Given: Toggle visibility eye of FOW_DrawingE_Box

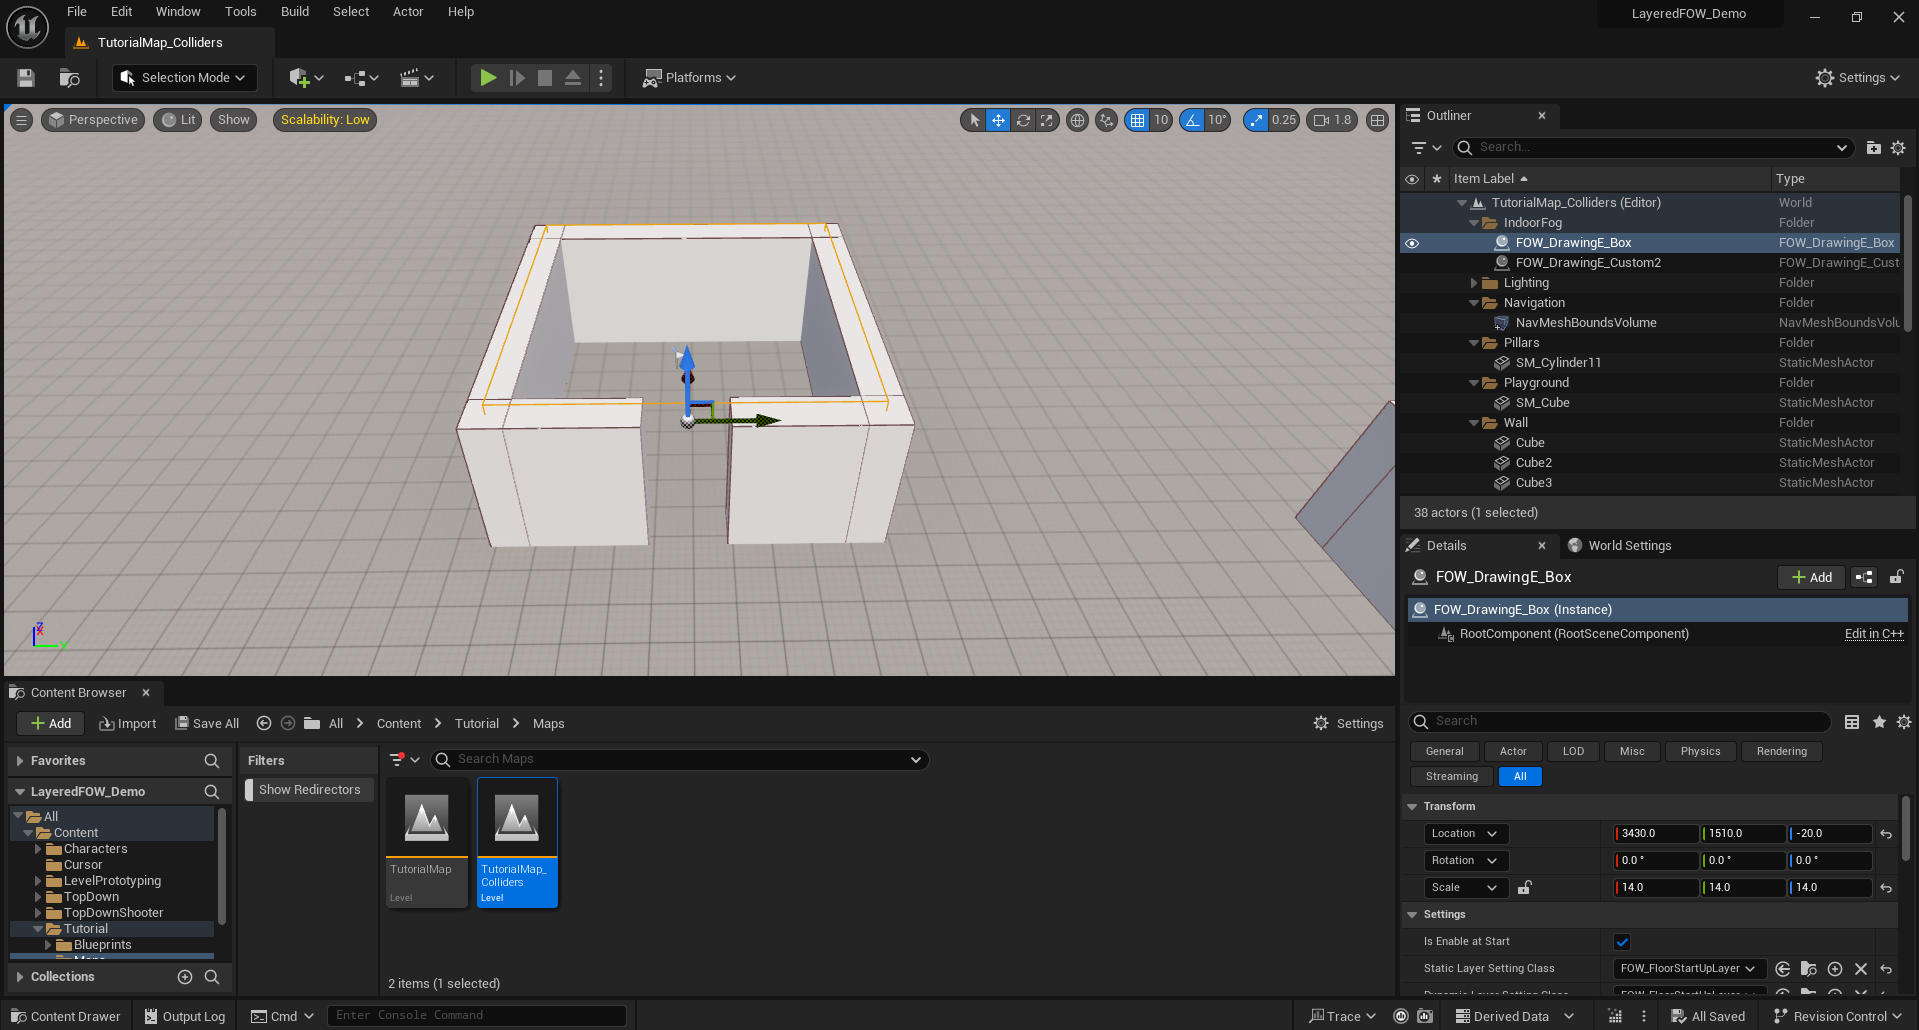Looking at the screenshot, I should click(x=1412, y=243).
